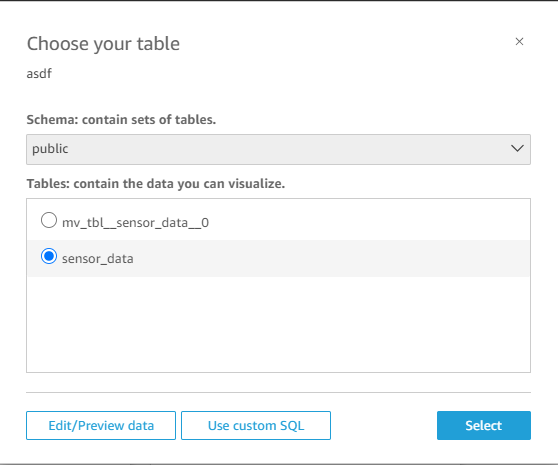Close the Choose your table dialog
The width and height of the screenshot is (558, 465).
519,42
